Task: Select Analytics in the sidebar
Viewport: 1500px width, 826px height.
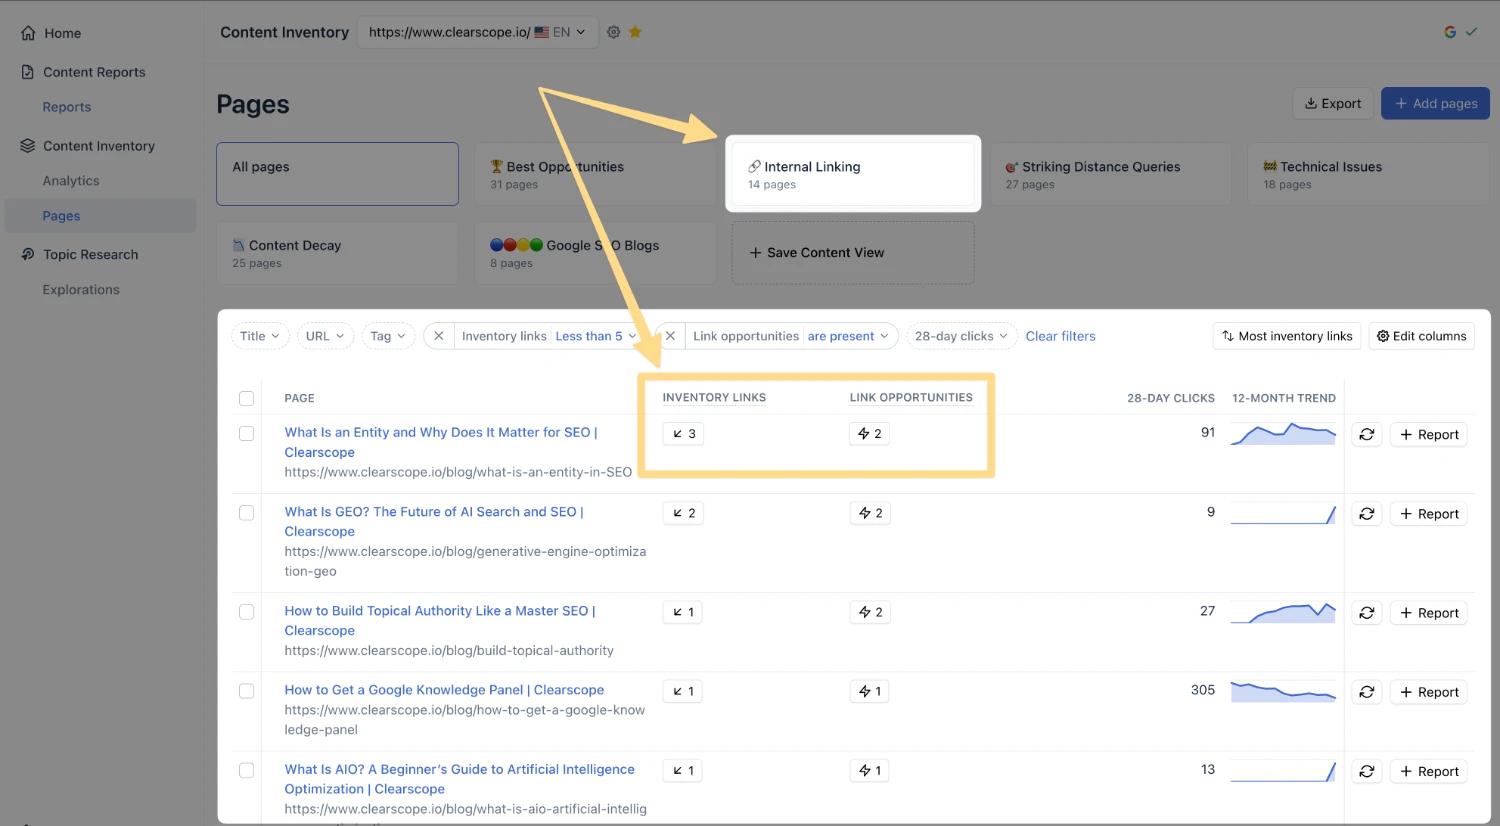Action: click(71, 181)
